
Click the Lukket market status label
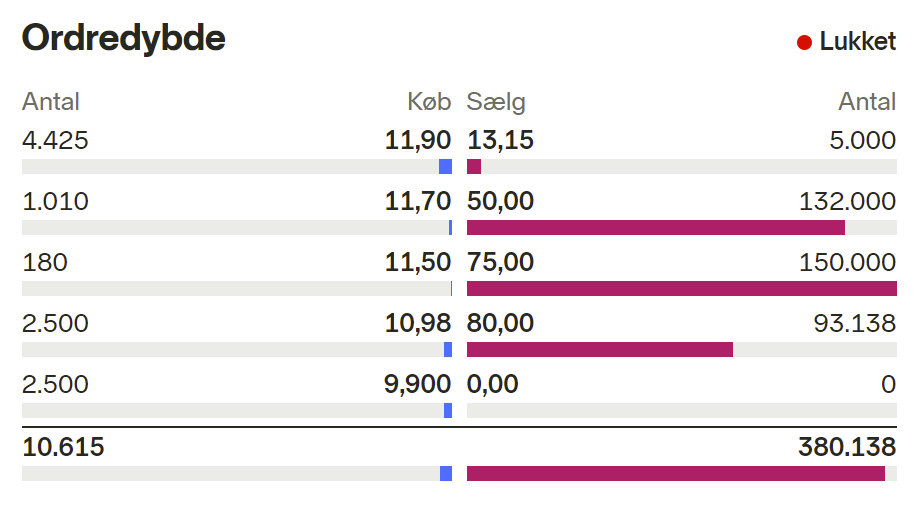(858, 42)
